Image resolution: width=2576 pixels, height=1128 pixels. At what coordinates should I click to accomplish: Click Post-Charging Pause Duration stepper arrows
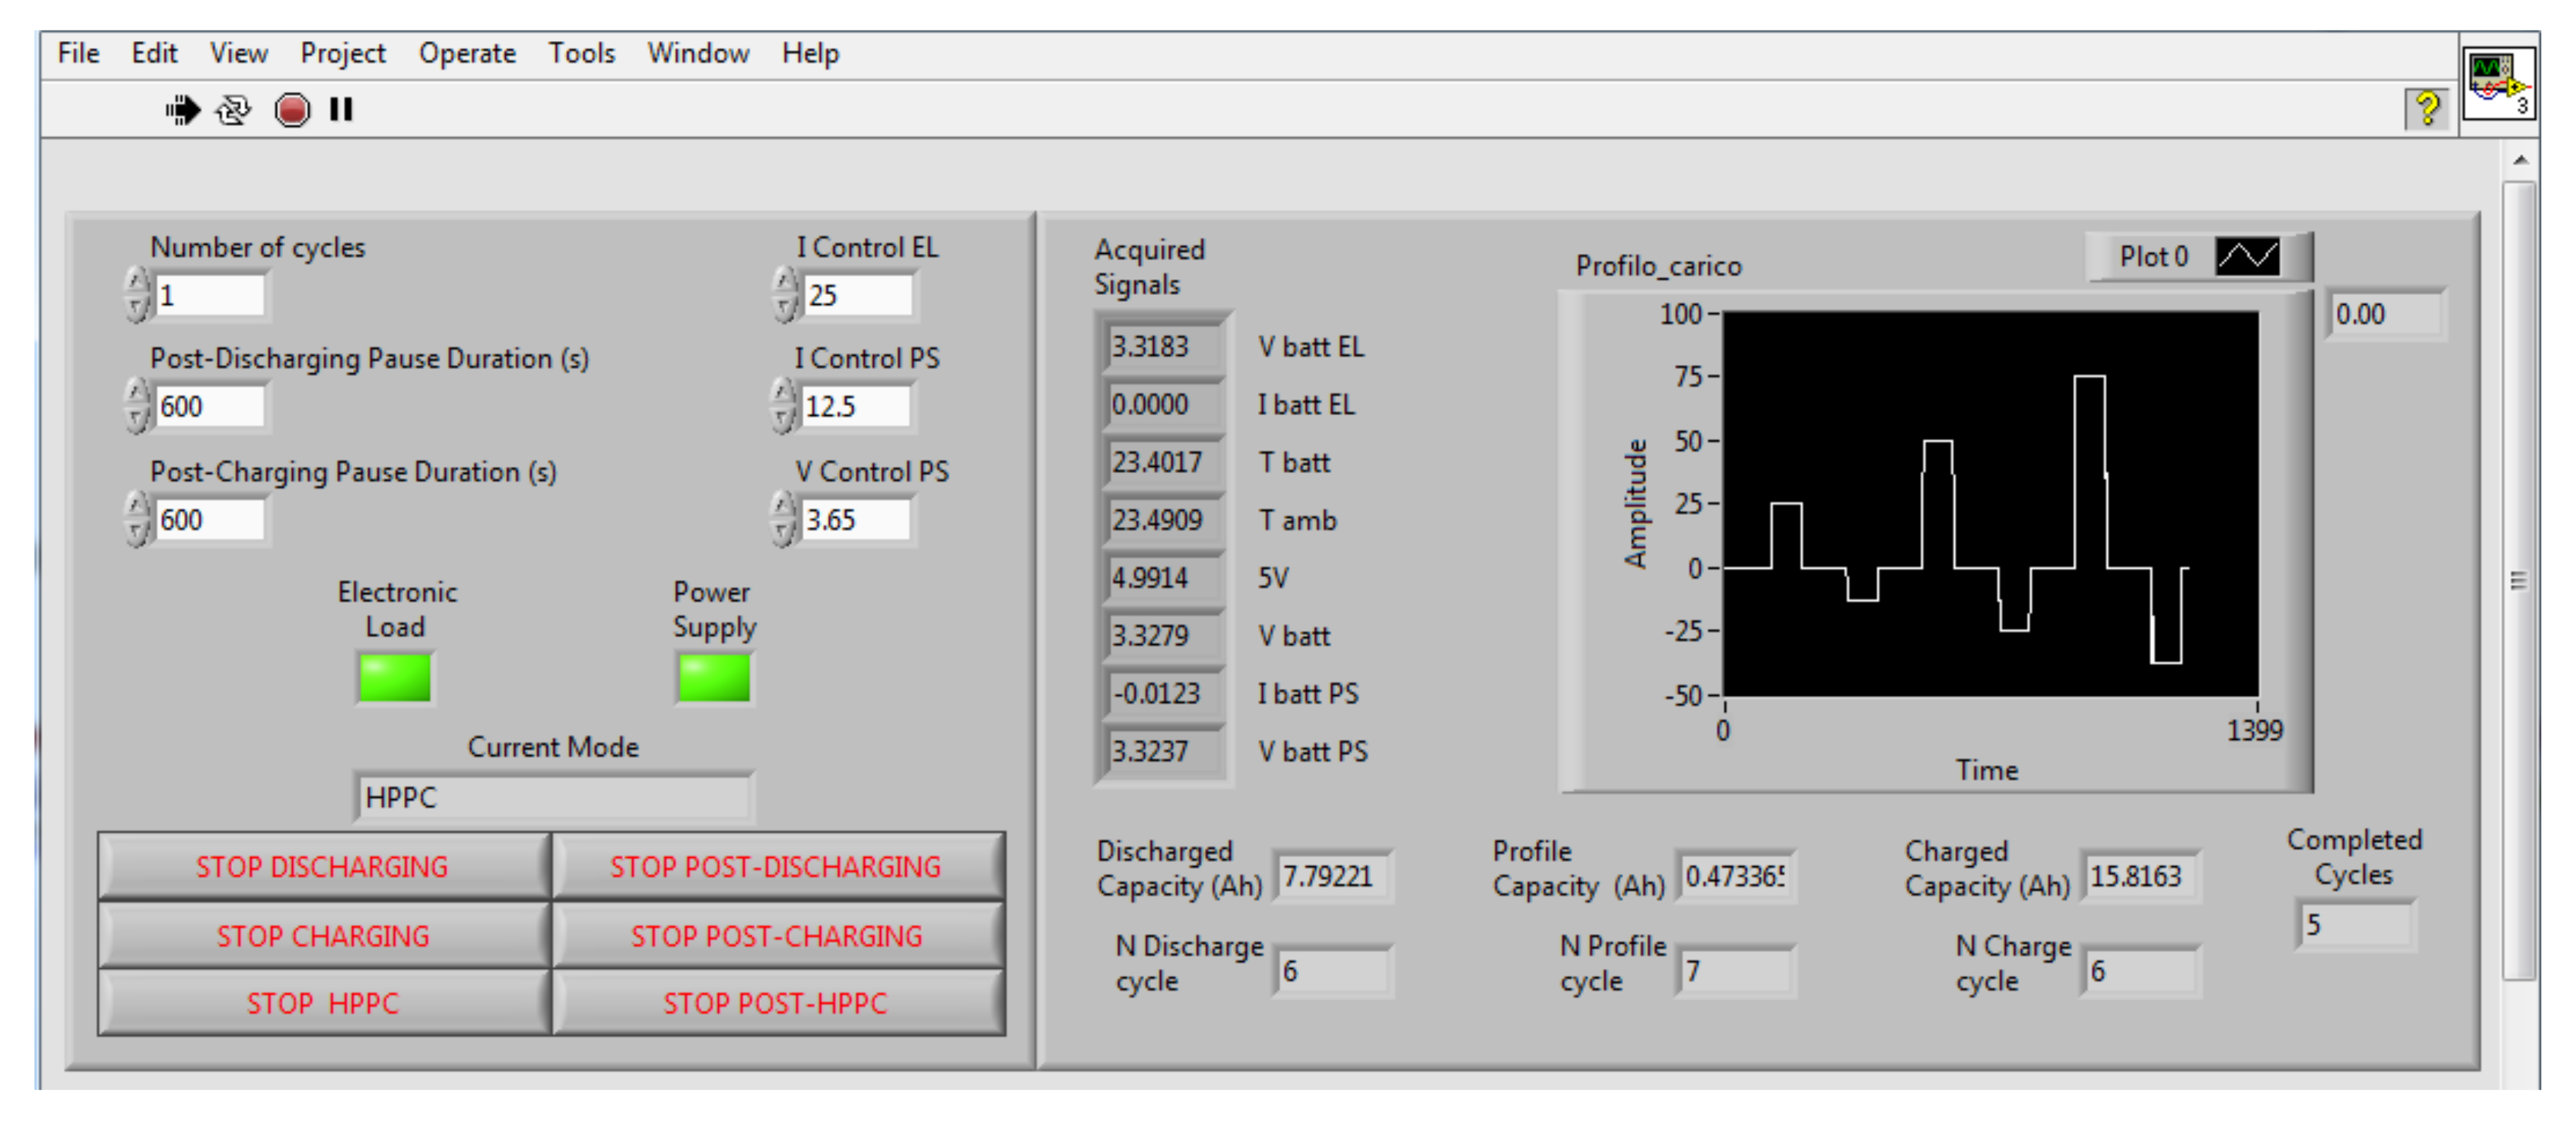click(137, 519)
